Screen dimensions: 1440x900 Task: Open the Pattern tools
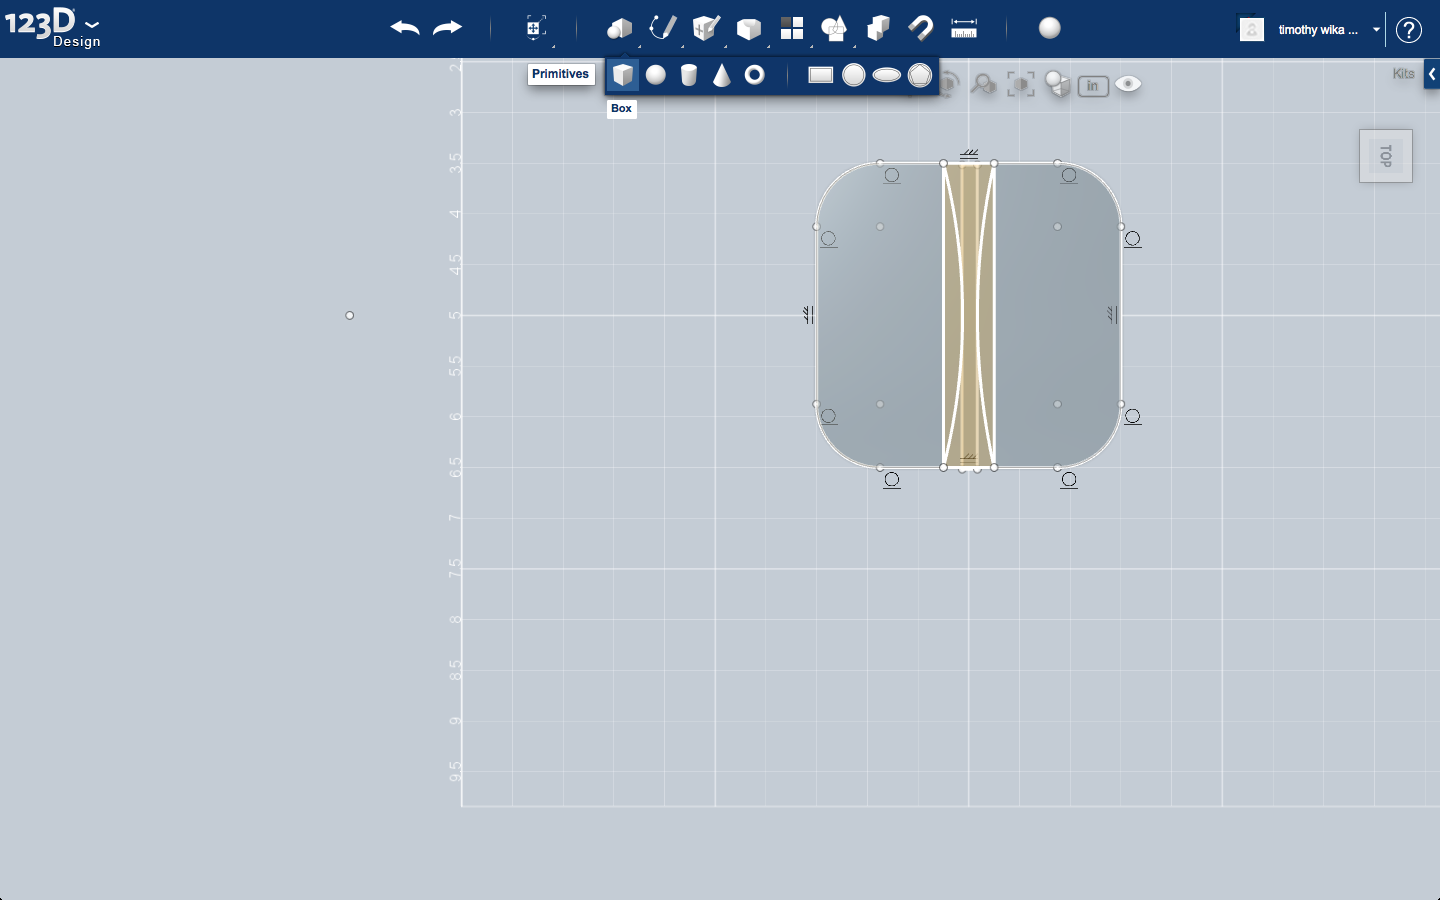click(x=792, y=27)
